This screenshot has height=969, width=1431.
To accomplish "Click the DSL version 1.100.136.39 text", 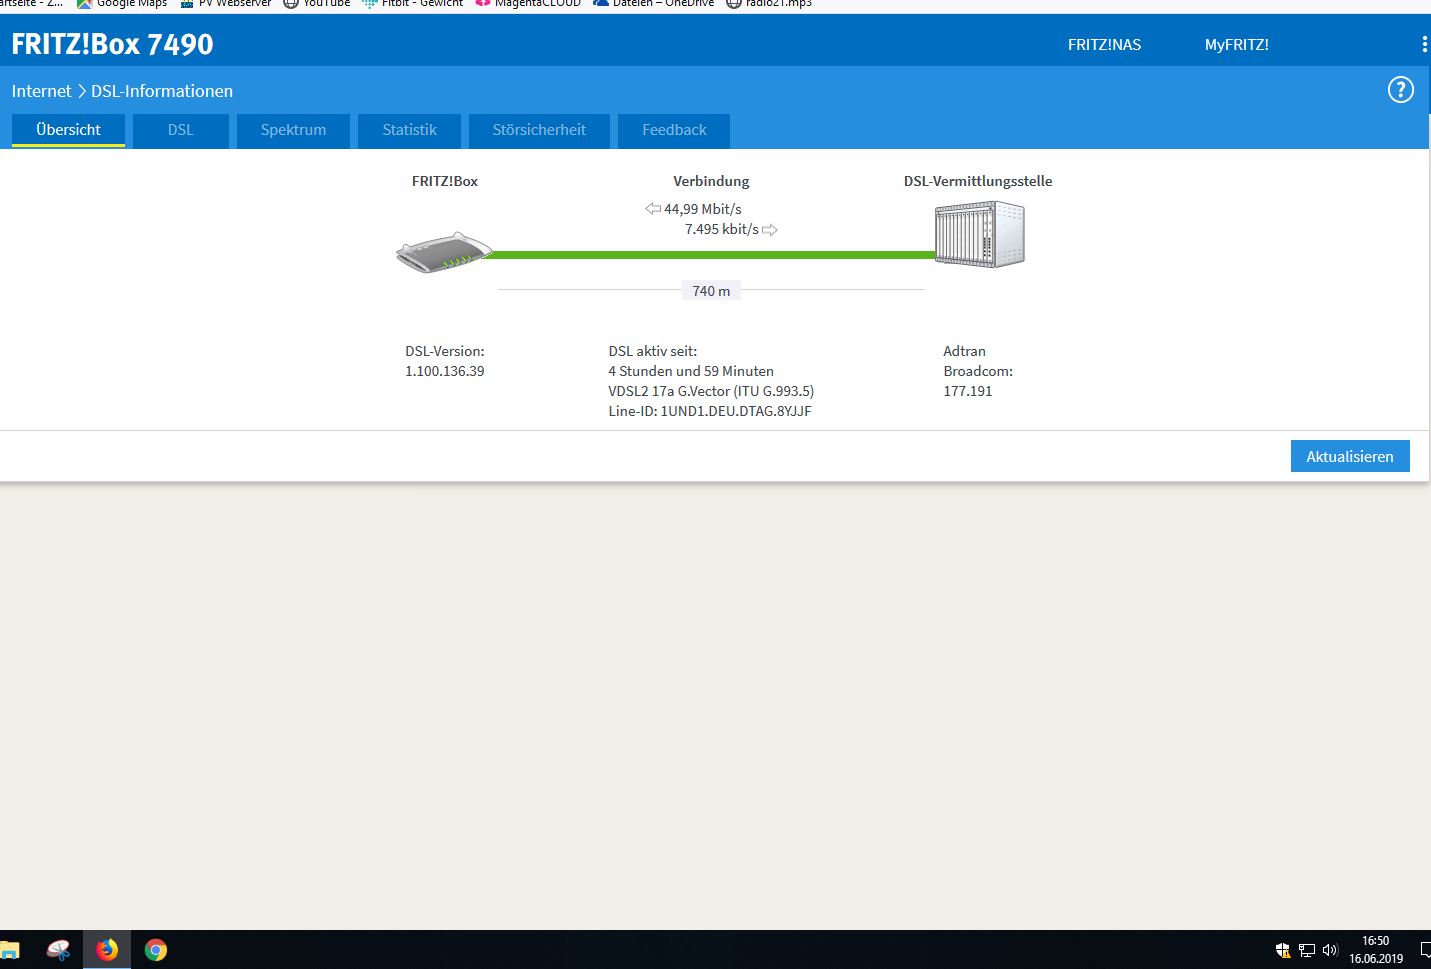I will coord(444,371).
